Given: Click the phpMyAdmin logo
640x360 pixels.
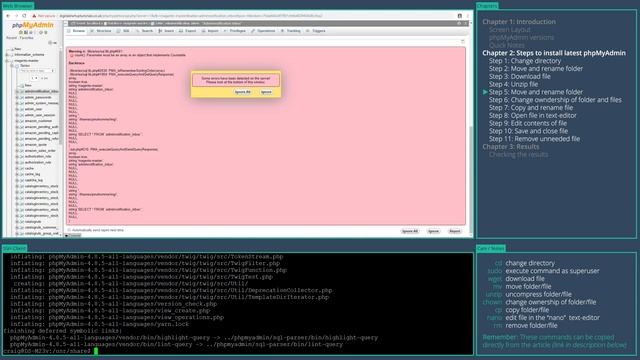Looking at the screenshot, I should coord(33,25).
